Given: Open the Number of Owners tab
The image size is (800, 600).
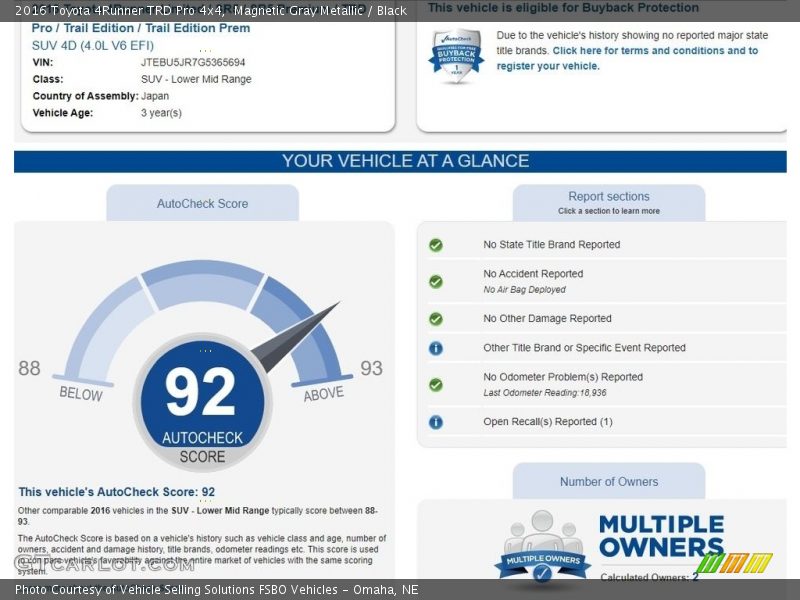Looking at the screenshot, I should pyautogui.click(x=608, y=481).
